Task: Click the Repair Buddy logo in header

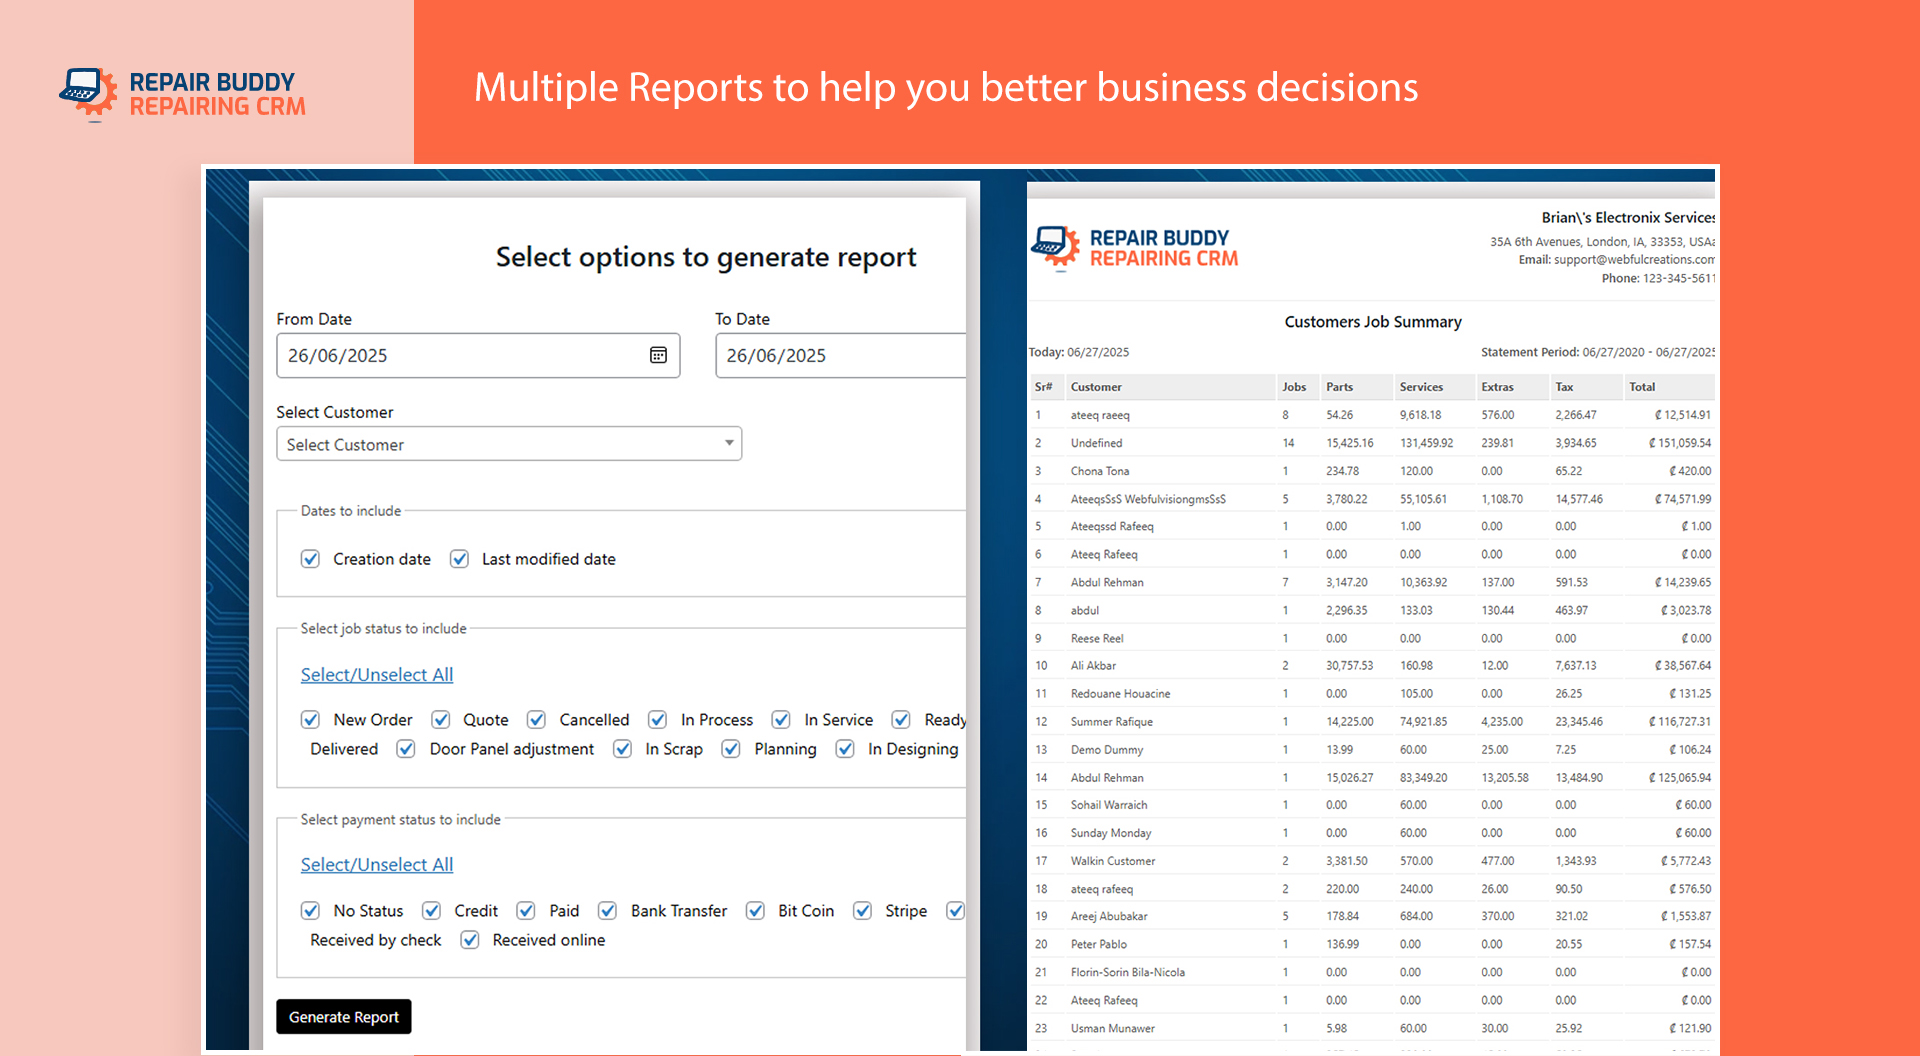Action: point(182,94)
